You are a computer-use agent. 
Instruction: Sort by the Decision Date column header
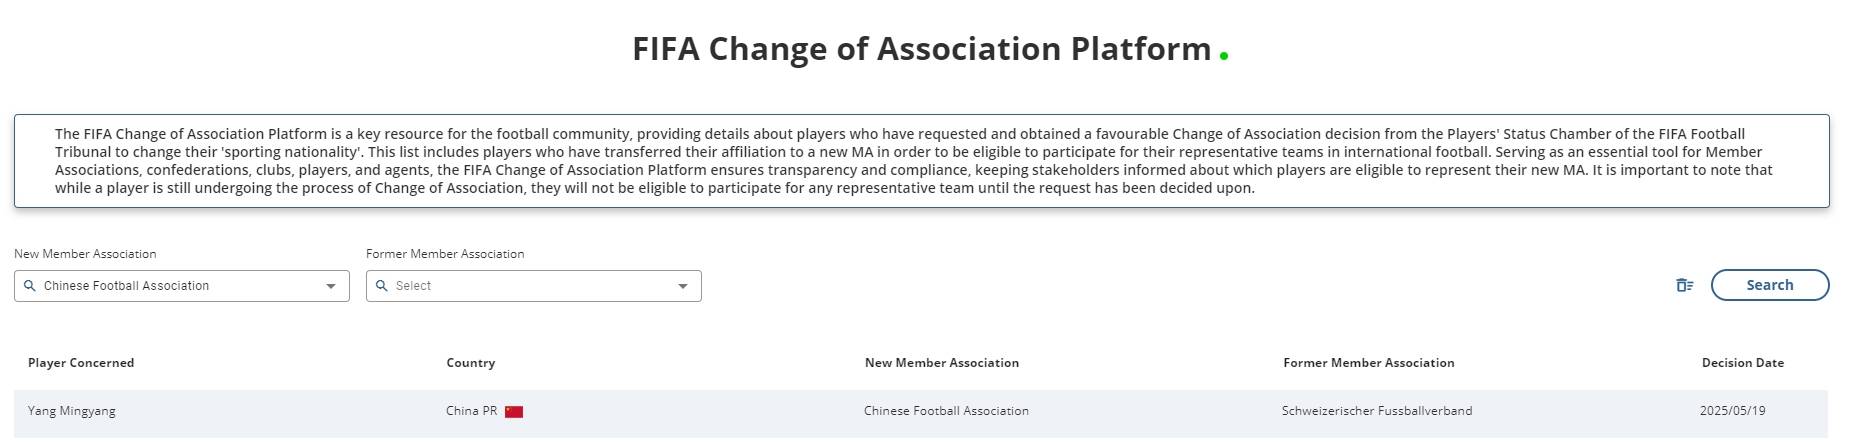pos(1743,363)
